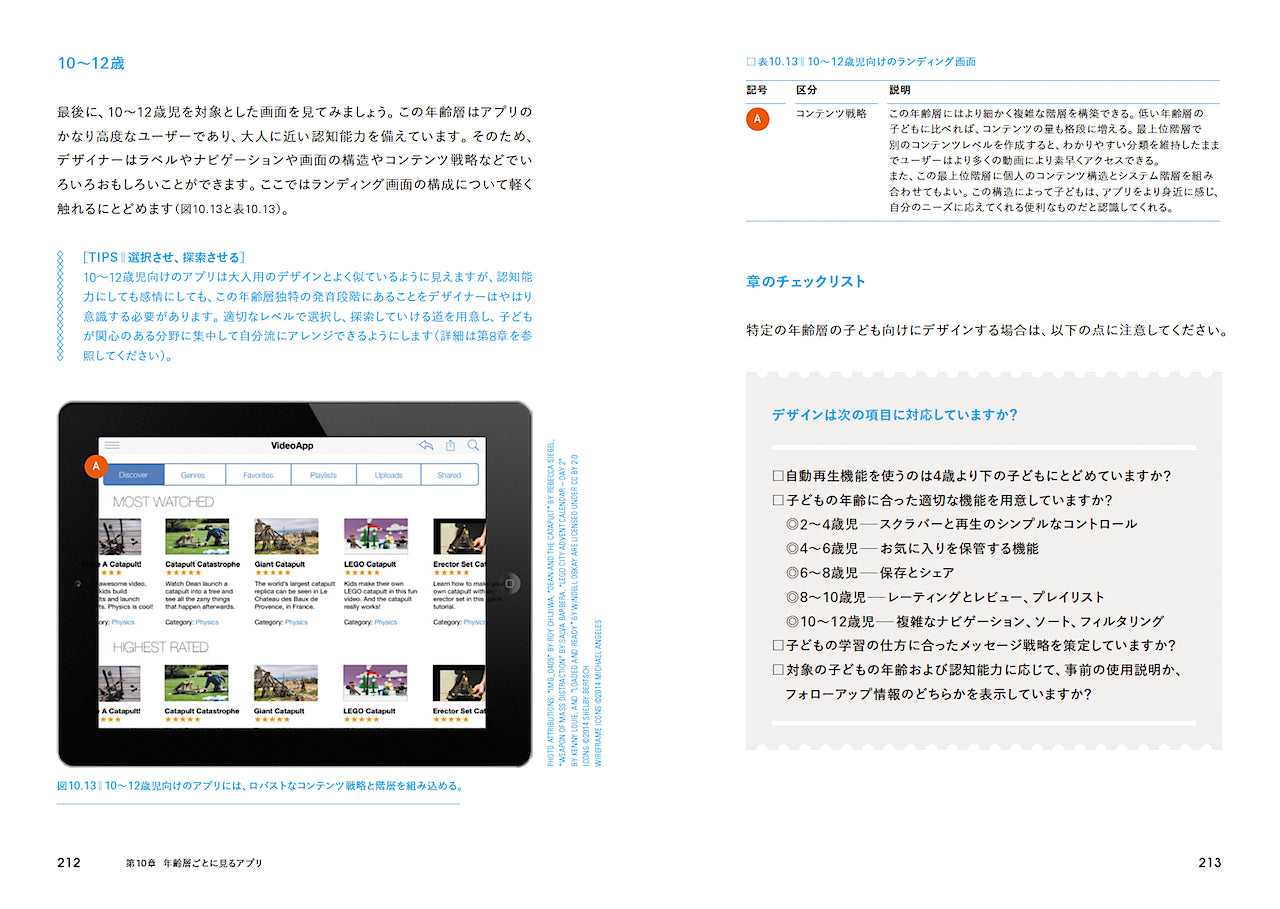Click the 6〜8歳児 保存とシェア line

coord(869,573)
